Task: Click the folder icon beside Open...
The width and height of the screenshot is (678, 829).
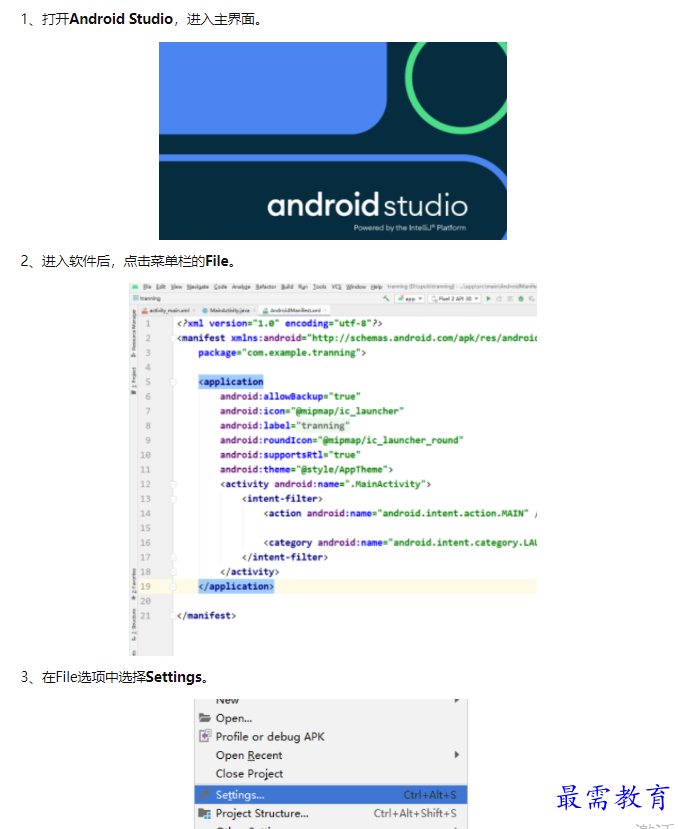Action: (x=205, y=718)
